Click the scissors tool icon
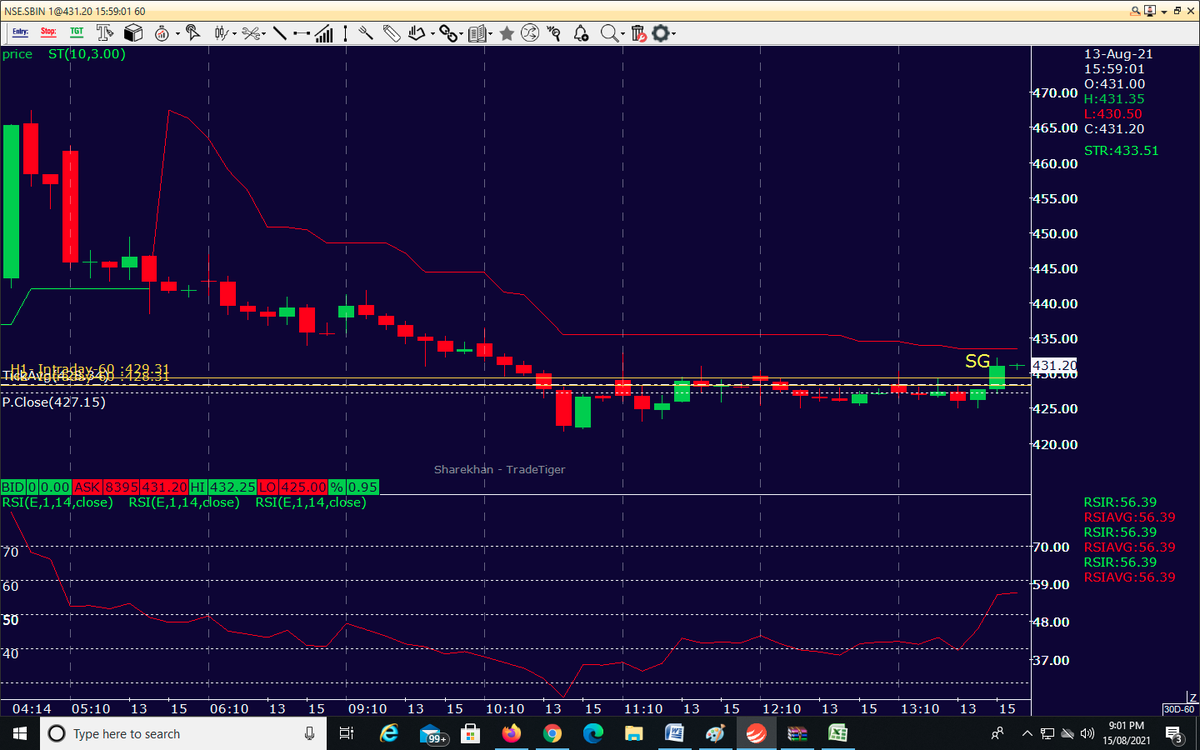Image resolution: width=1200 pixels, height=750 pixels. [250, 34]
